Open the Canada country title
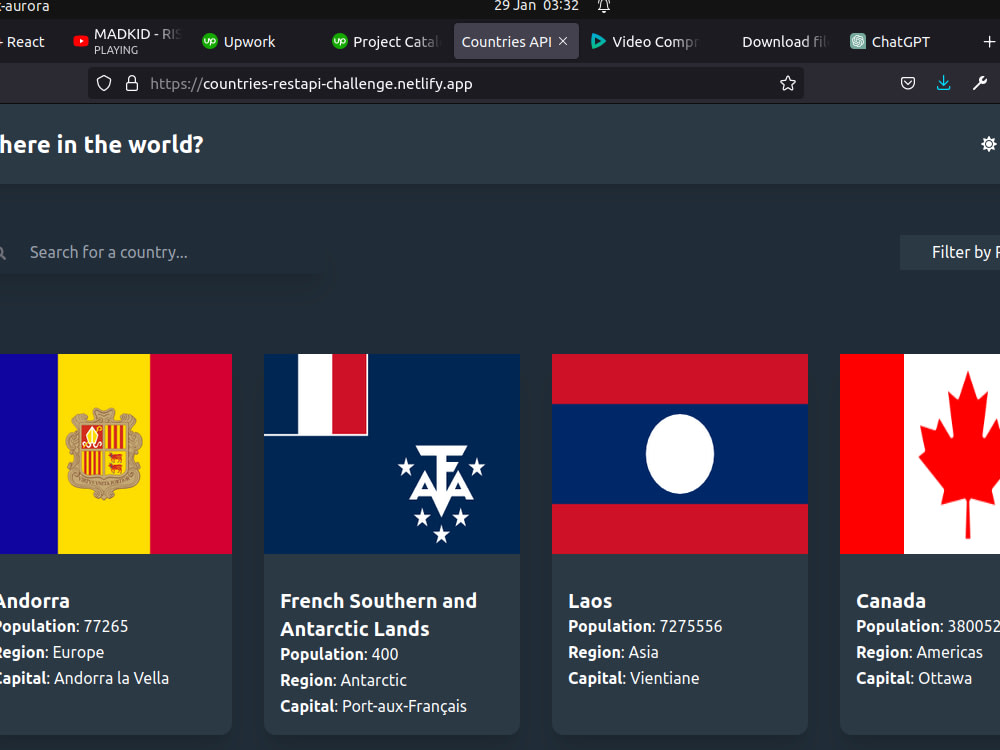 coord(891,601)
